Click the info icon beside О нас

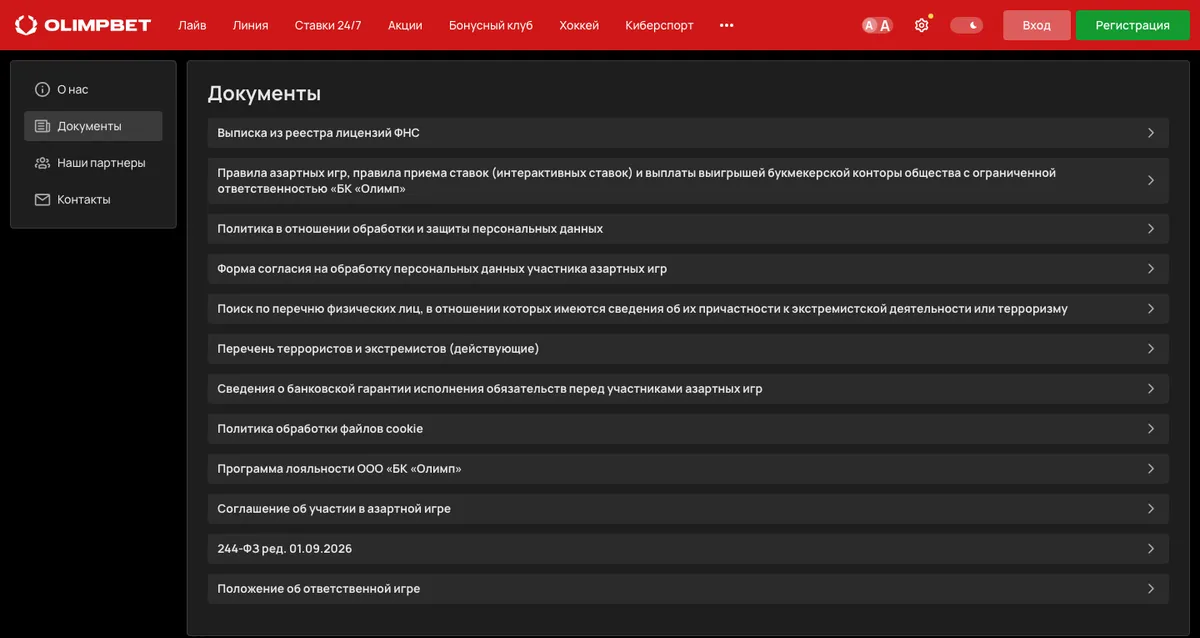click(x=42, y=89)
